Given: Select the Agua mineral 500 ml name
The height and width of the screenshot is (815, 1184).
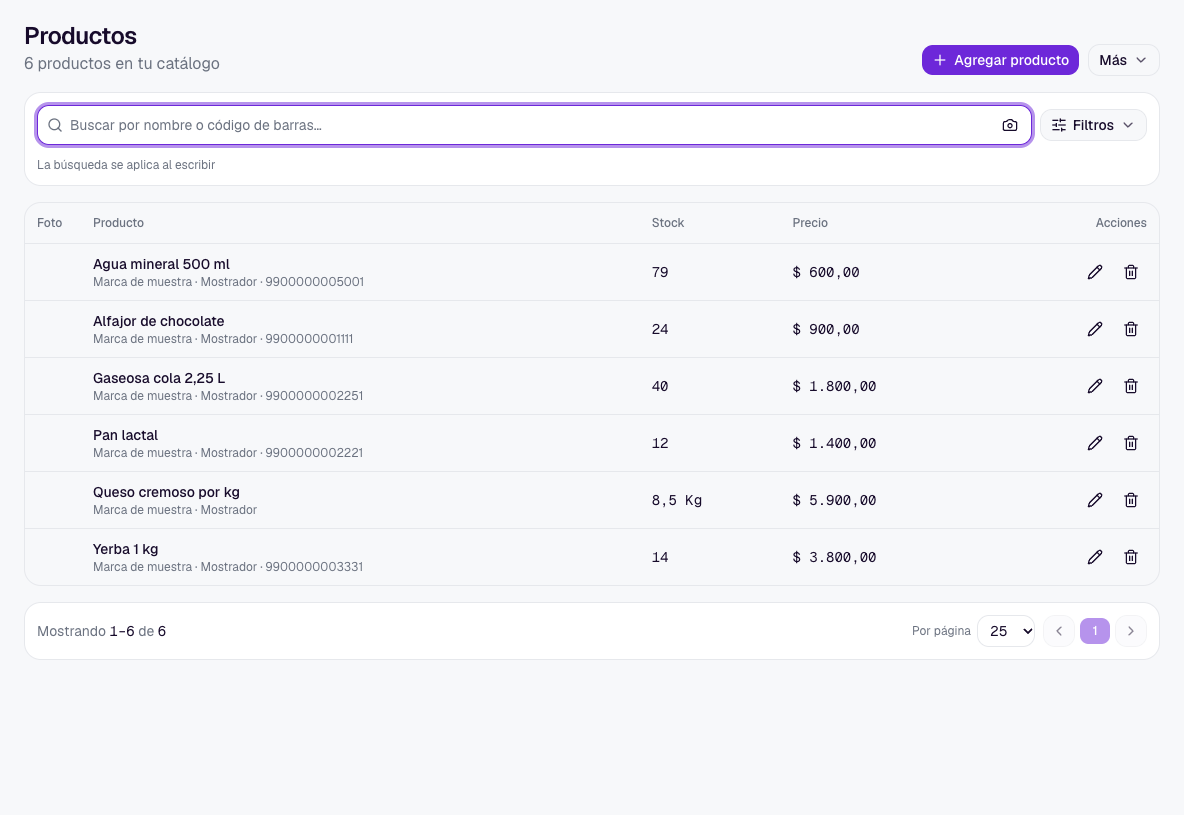Looking at the screenshot, I should 161,264.
